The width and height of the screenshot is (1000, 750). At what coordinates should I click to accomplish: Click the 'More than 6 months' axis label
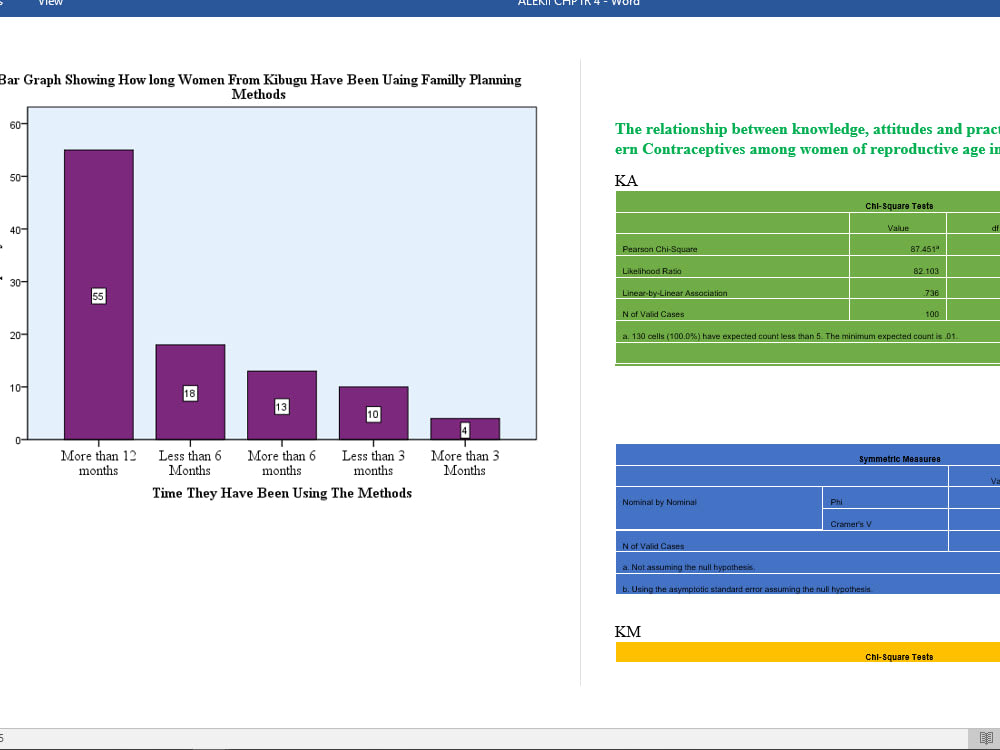281,463
